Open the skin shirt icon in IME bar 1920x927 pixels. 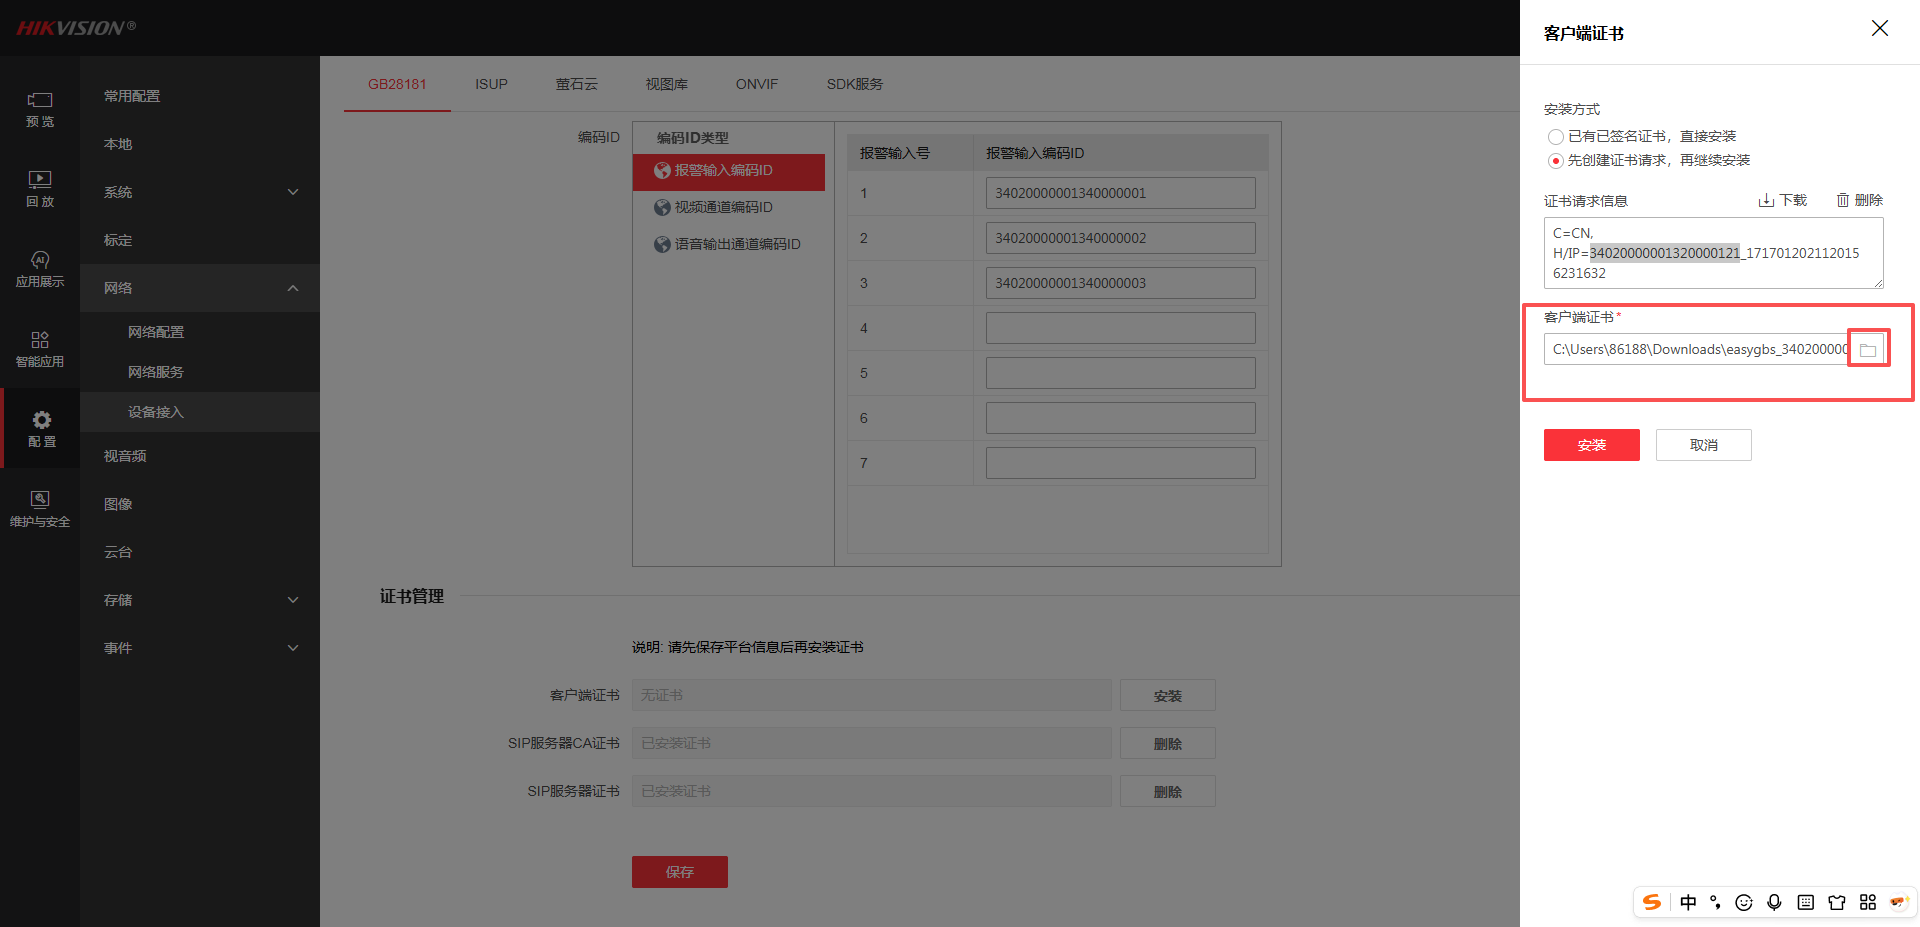tap(1836, 902)
